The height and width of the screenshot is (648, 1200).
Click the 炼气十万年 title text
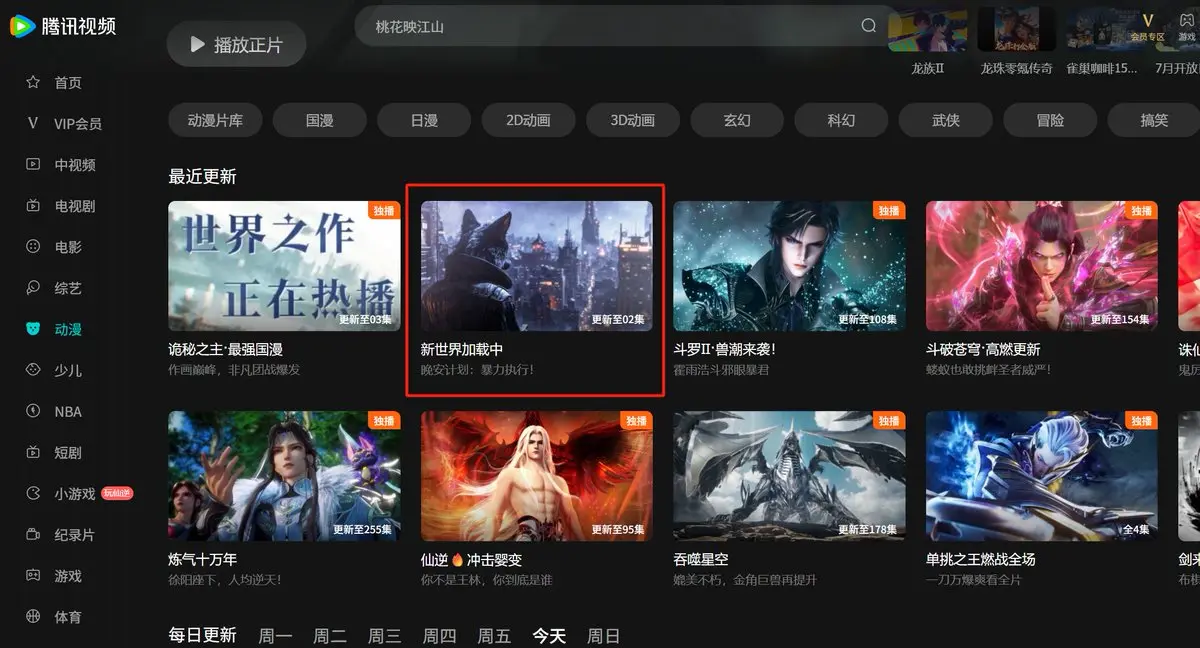(202, 559)
